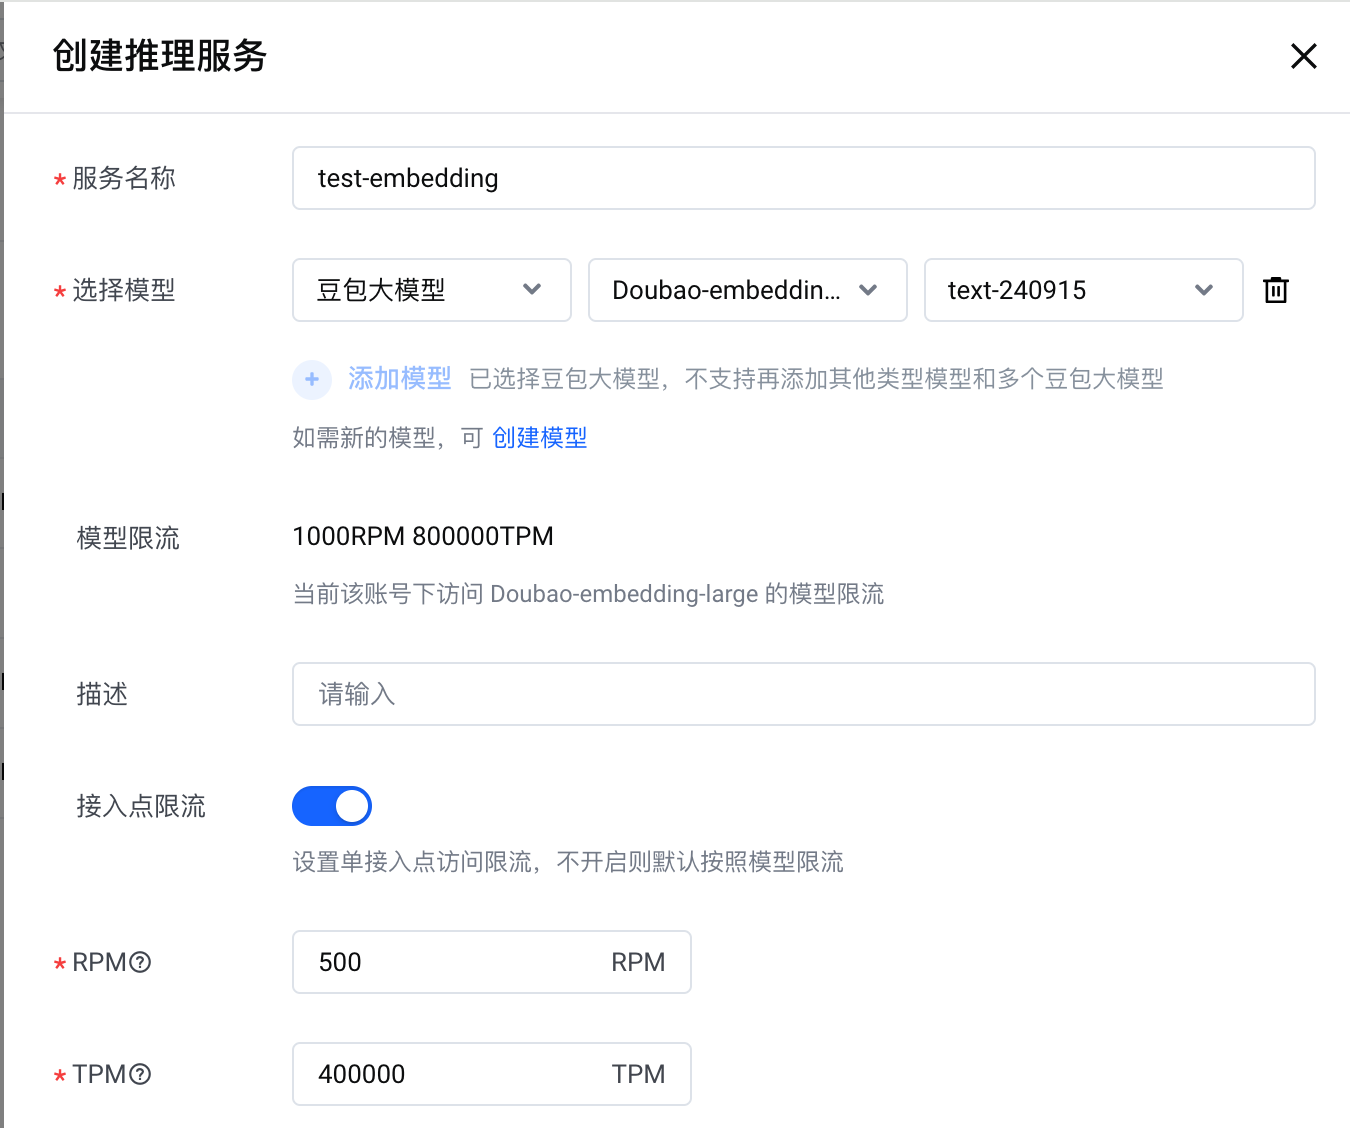
Task: Open the 豆包大模型 model type dropdown
Action: pos(432,290)
